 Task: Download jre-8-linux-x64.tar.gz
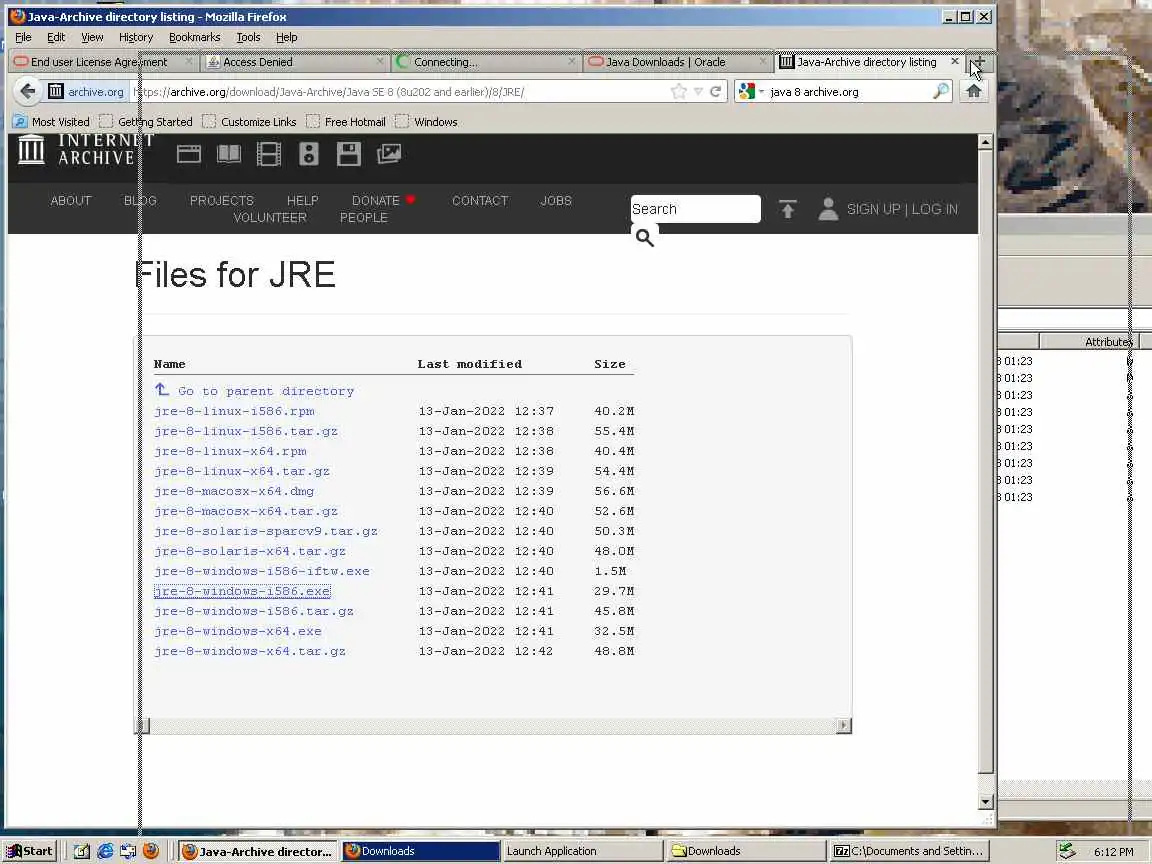pyautogui.click(x=242, y=471)
